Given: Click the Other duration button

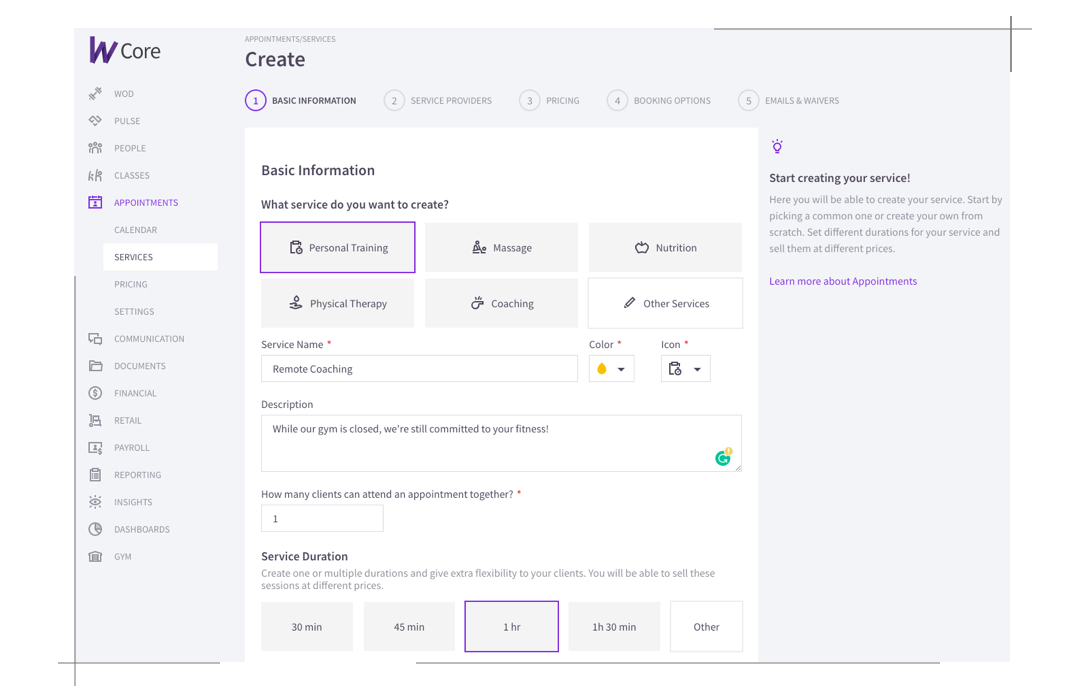Looking at the screenshot, I should tap(706, 627).
